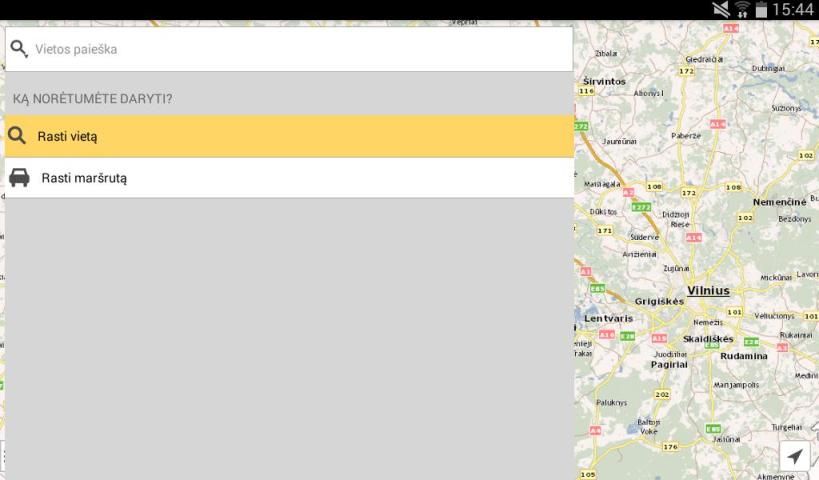Select the Lentvaris label on the map
The height and width of the screenshot is (480, 819).
(x=608, y=318)
